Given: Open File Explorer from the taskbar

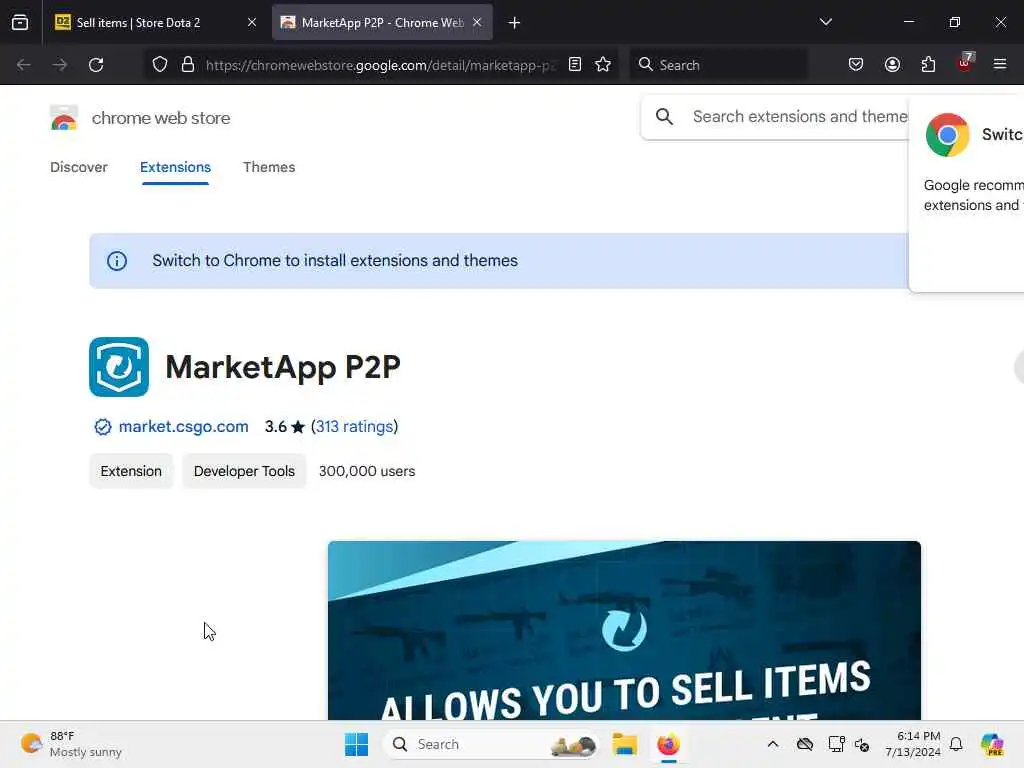Looking at the screenshot, I should click(624, 744).
